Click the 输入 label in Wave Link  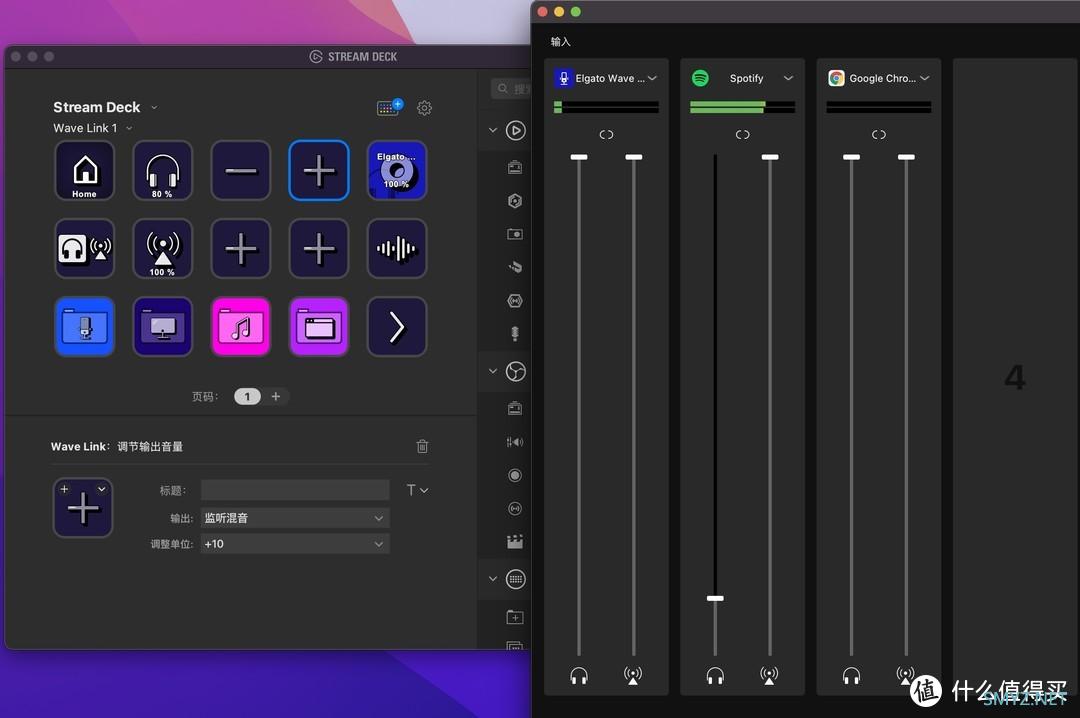coord(561,42)
